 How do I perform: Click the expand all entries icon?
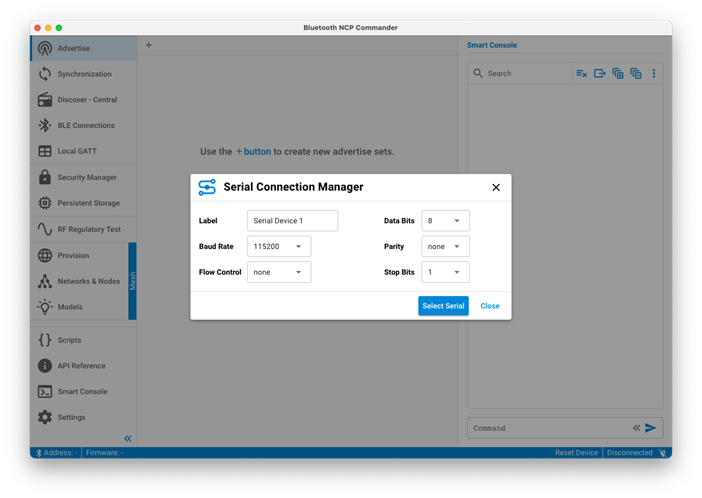click(618, 74)
